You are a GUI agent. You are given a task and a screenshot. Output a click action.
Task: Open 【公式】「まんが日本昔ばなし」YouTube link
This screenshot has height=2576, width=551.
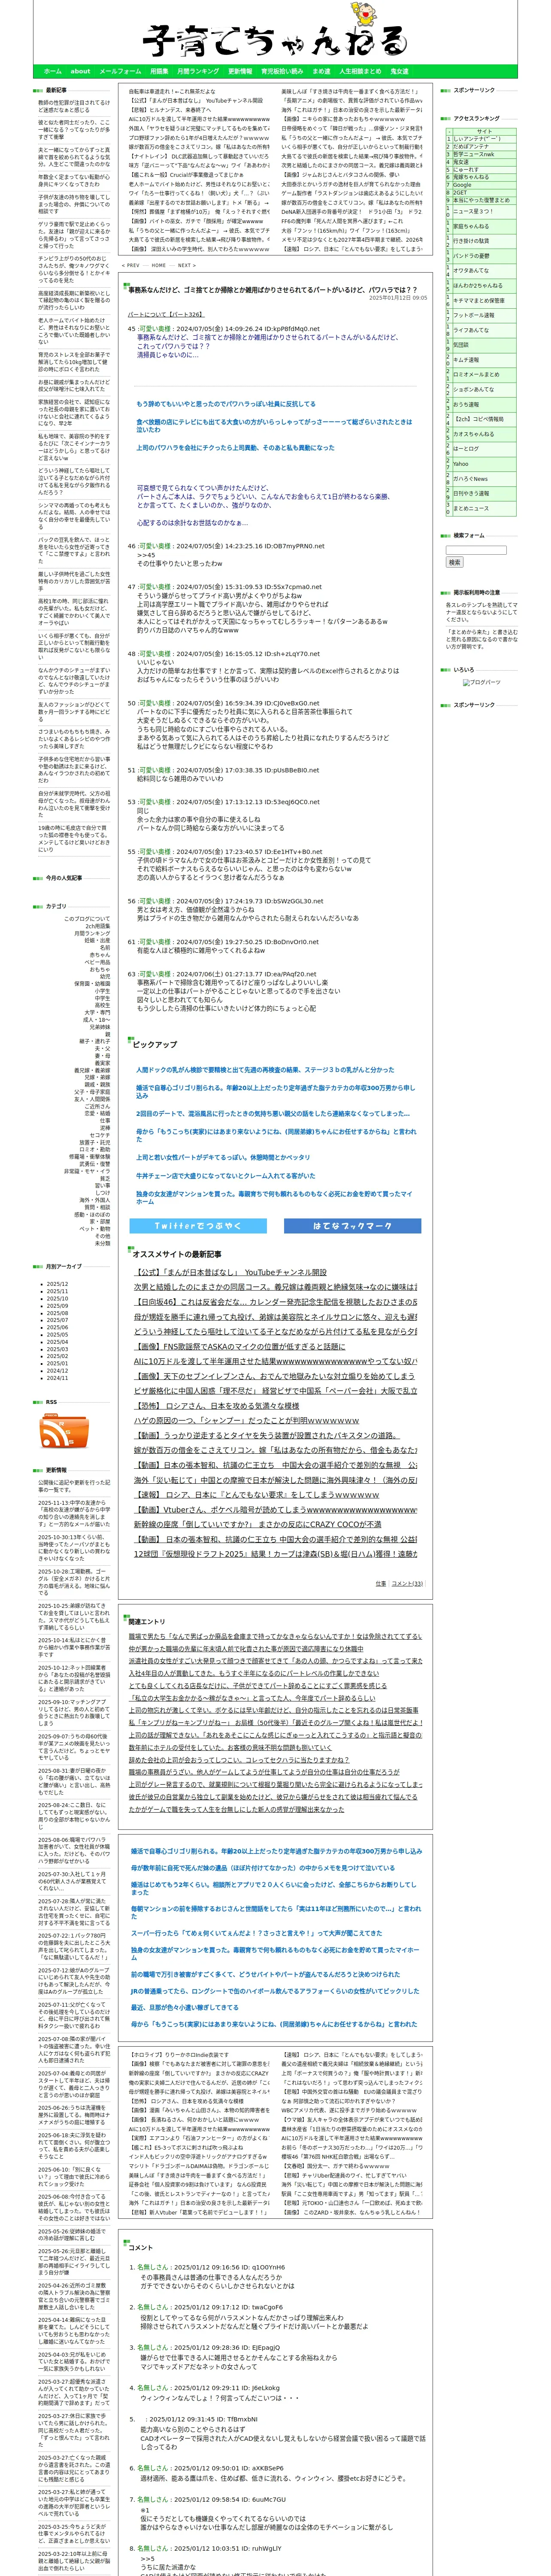(x=230, y=1273)
